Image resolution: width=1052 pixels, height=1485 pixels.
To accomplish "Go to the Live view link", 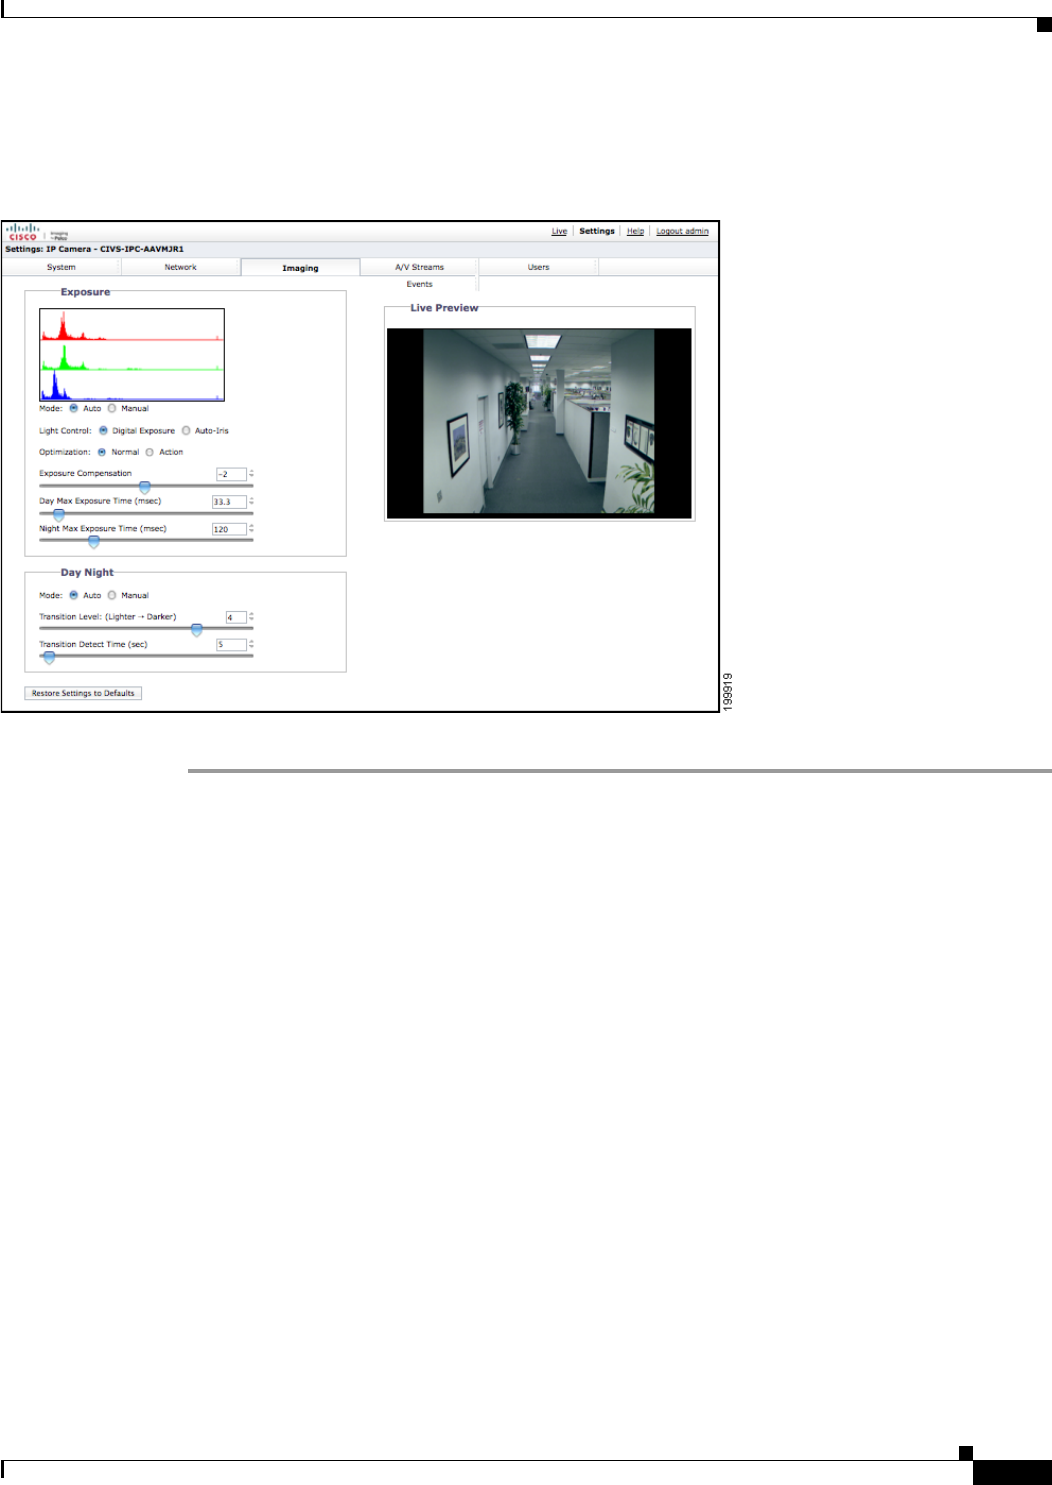I will (x=559, y=231).
